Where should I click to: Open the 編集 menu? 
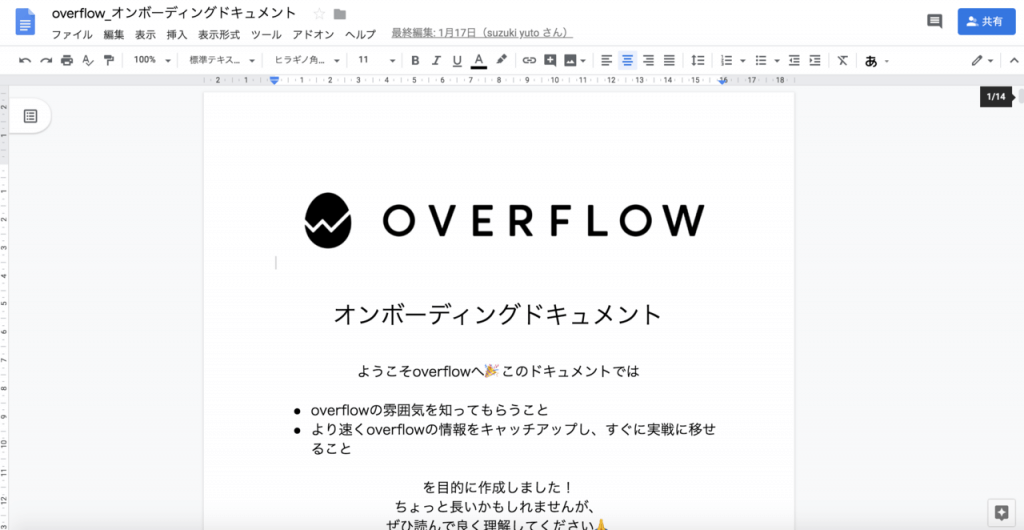coord(114,35)
